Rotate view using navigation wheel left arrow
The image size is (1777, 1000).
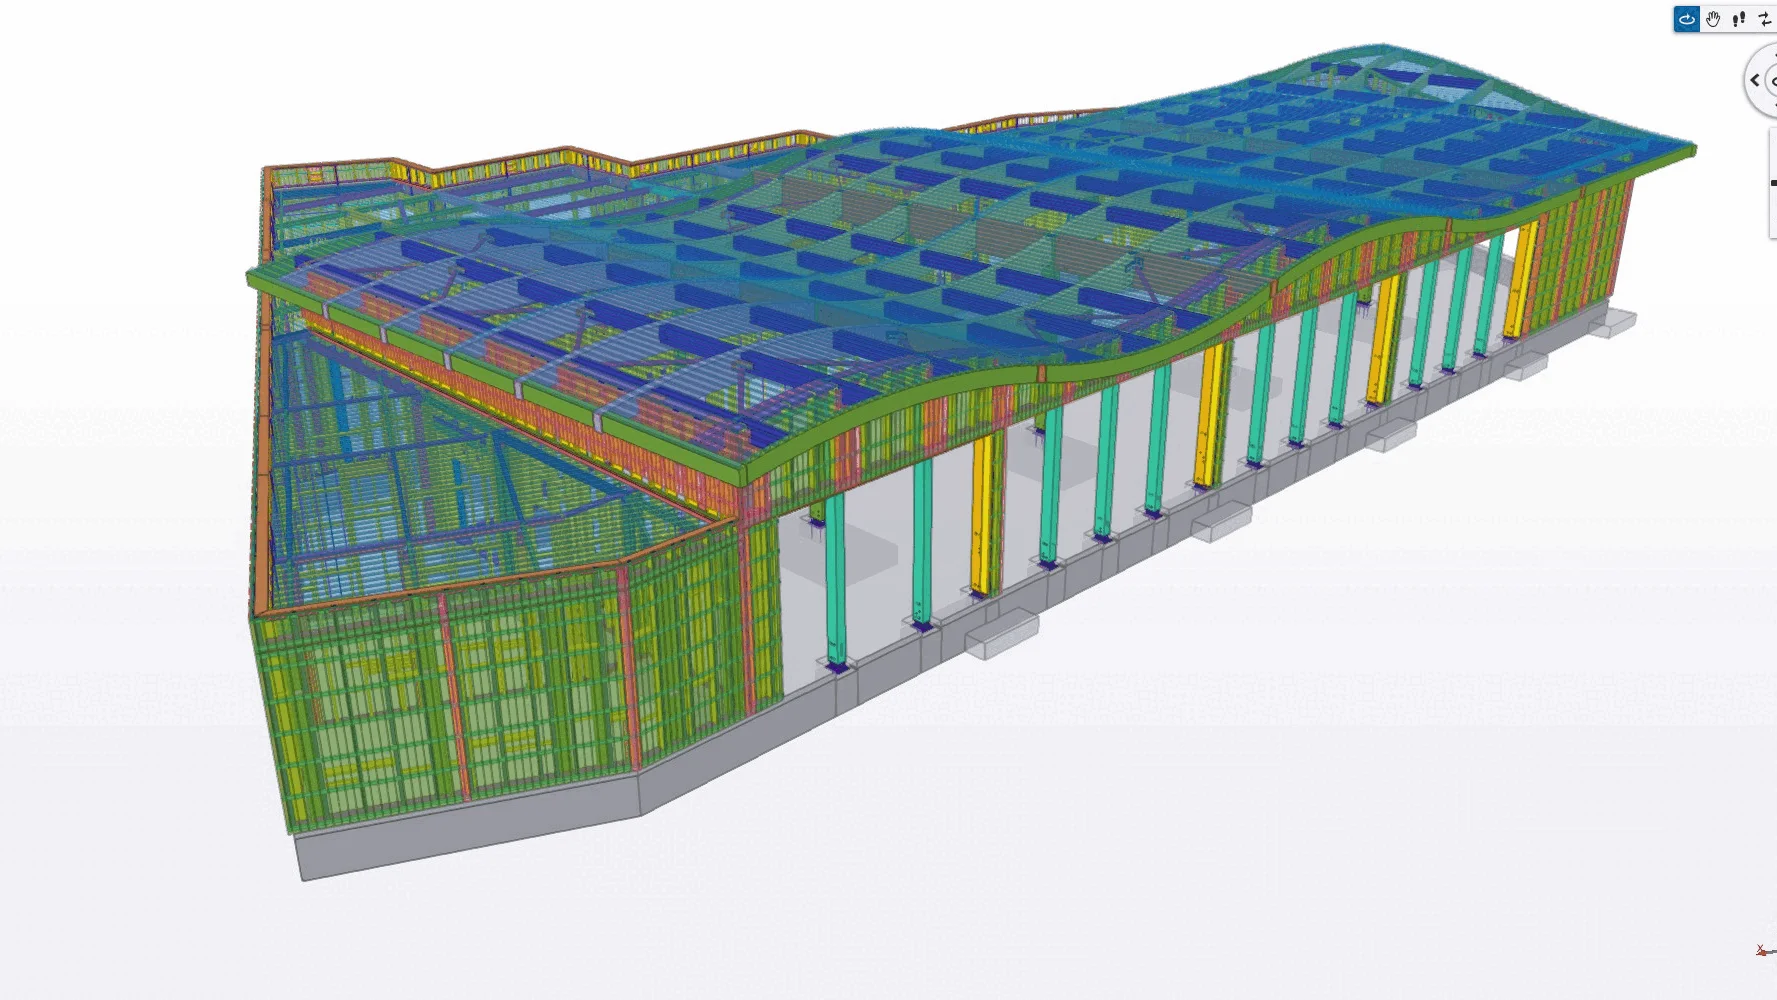tap(1755, 80)
